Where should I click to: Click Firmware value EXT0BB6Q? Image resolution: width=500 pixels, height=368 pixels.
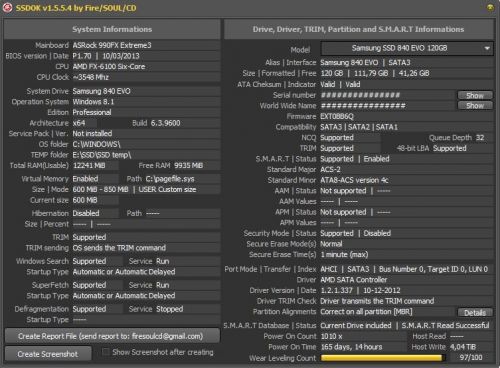[x=337, y=117]
